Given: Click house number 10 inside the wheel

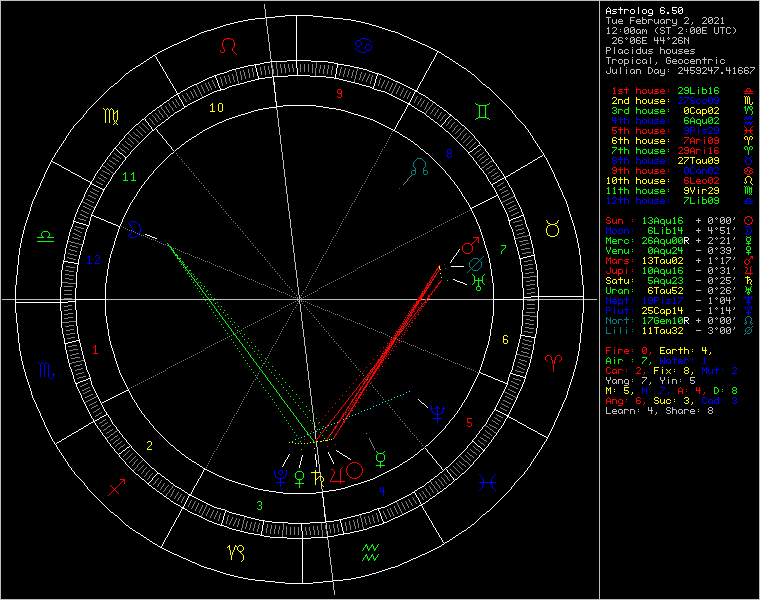Looking at the screenshot, I should point(216,108).
